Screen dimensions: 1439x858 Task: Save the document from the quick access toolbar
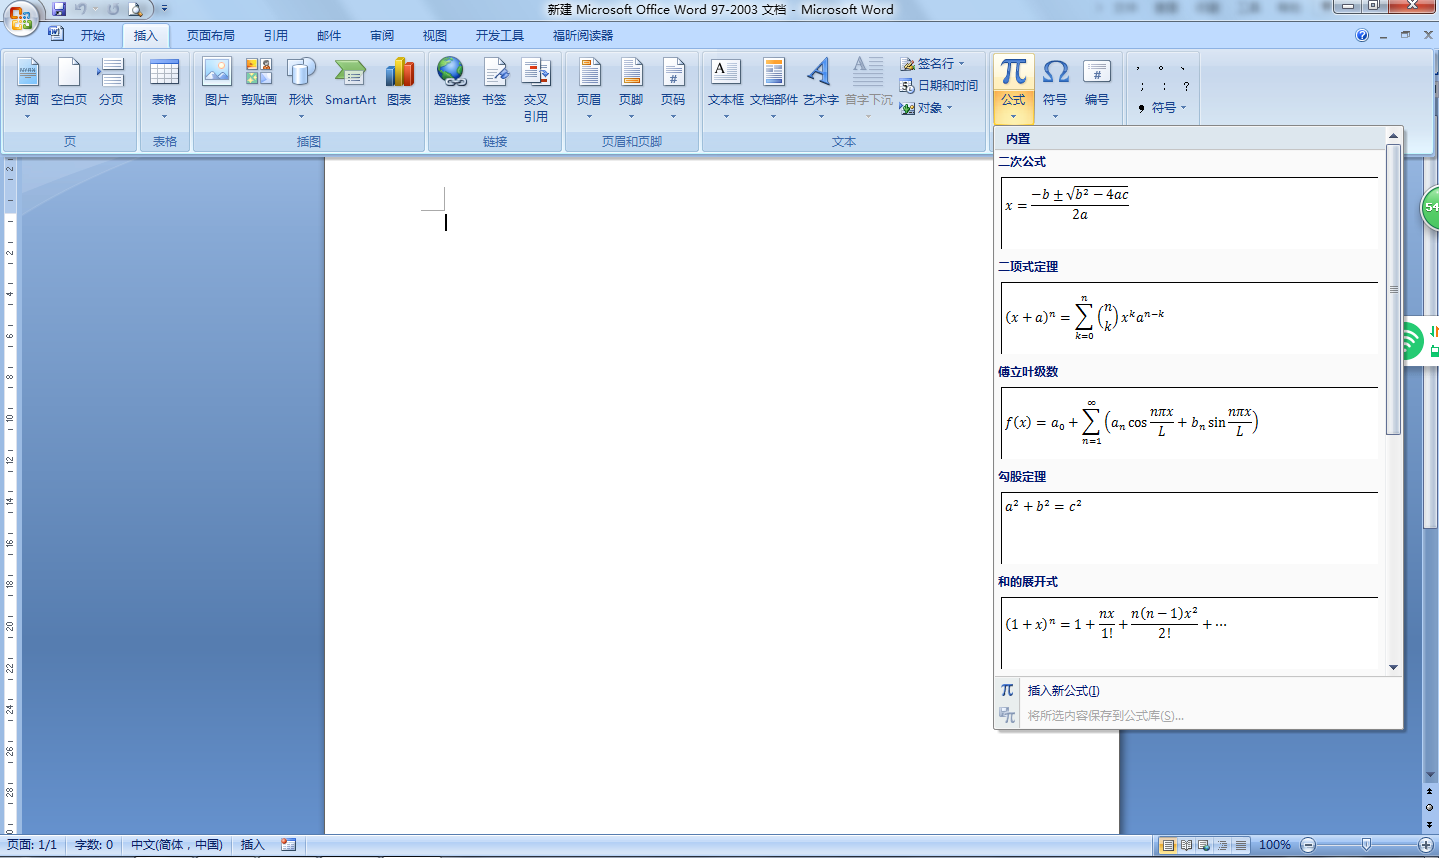coord(59,9)
